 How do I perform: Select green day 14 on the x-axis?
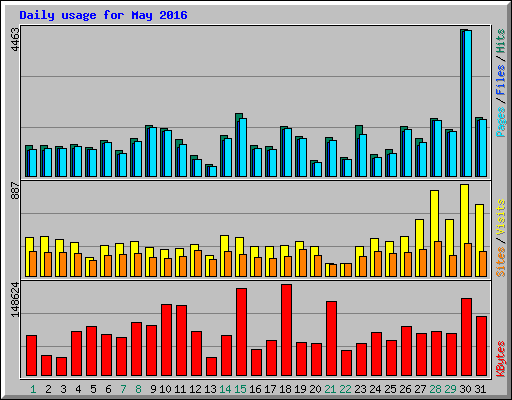point(225,389)
